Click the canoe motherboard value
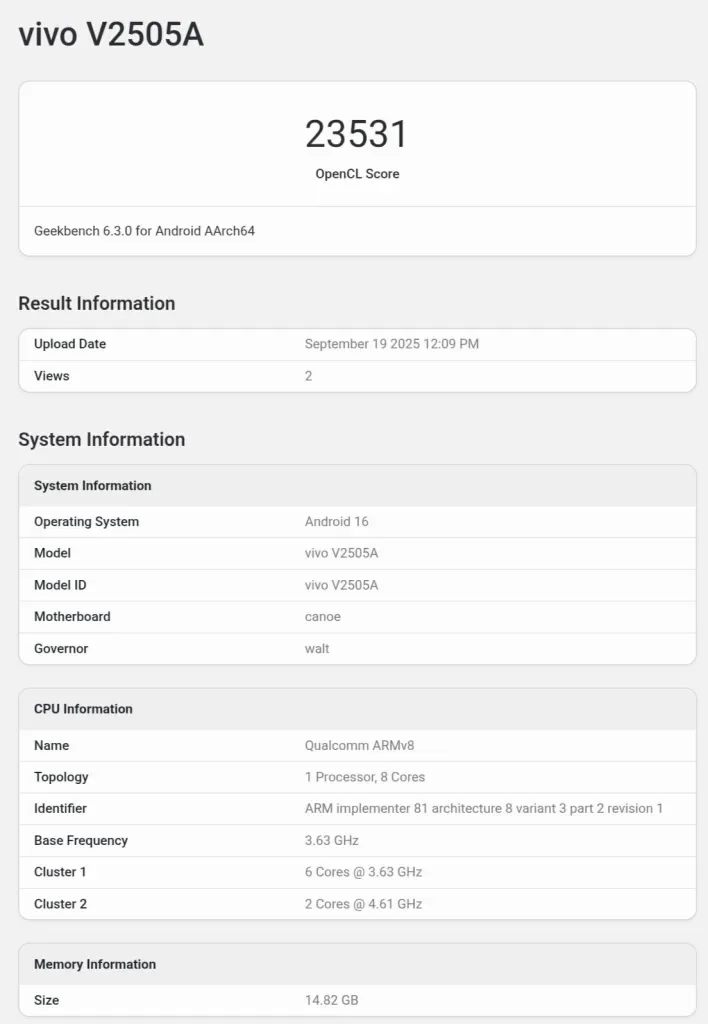The height and width of the screenshot is (1024, 708). click(322, 617)
